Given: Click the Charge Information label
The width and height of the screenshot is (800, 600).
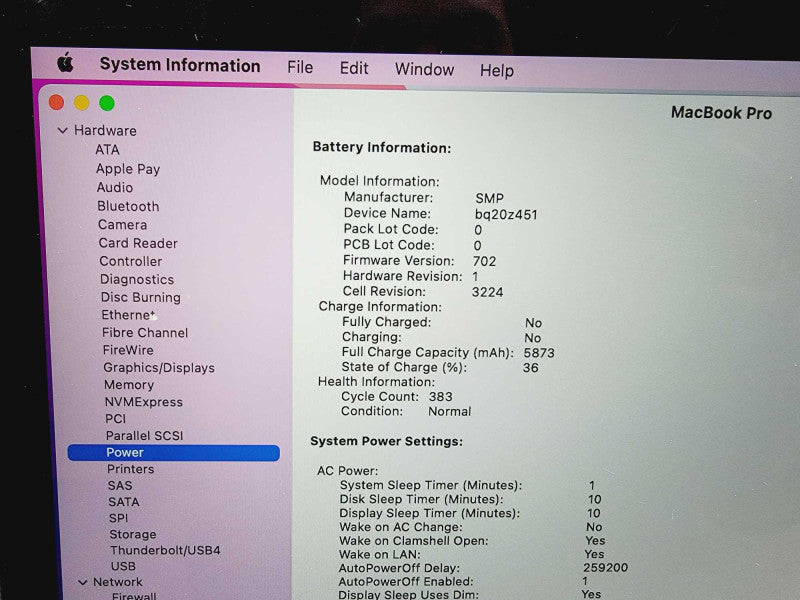Looking at the screenshot, I should pyautogui.click(x=380, y=307).
